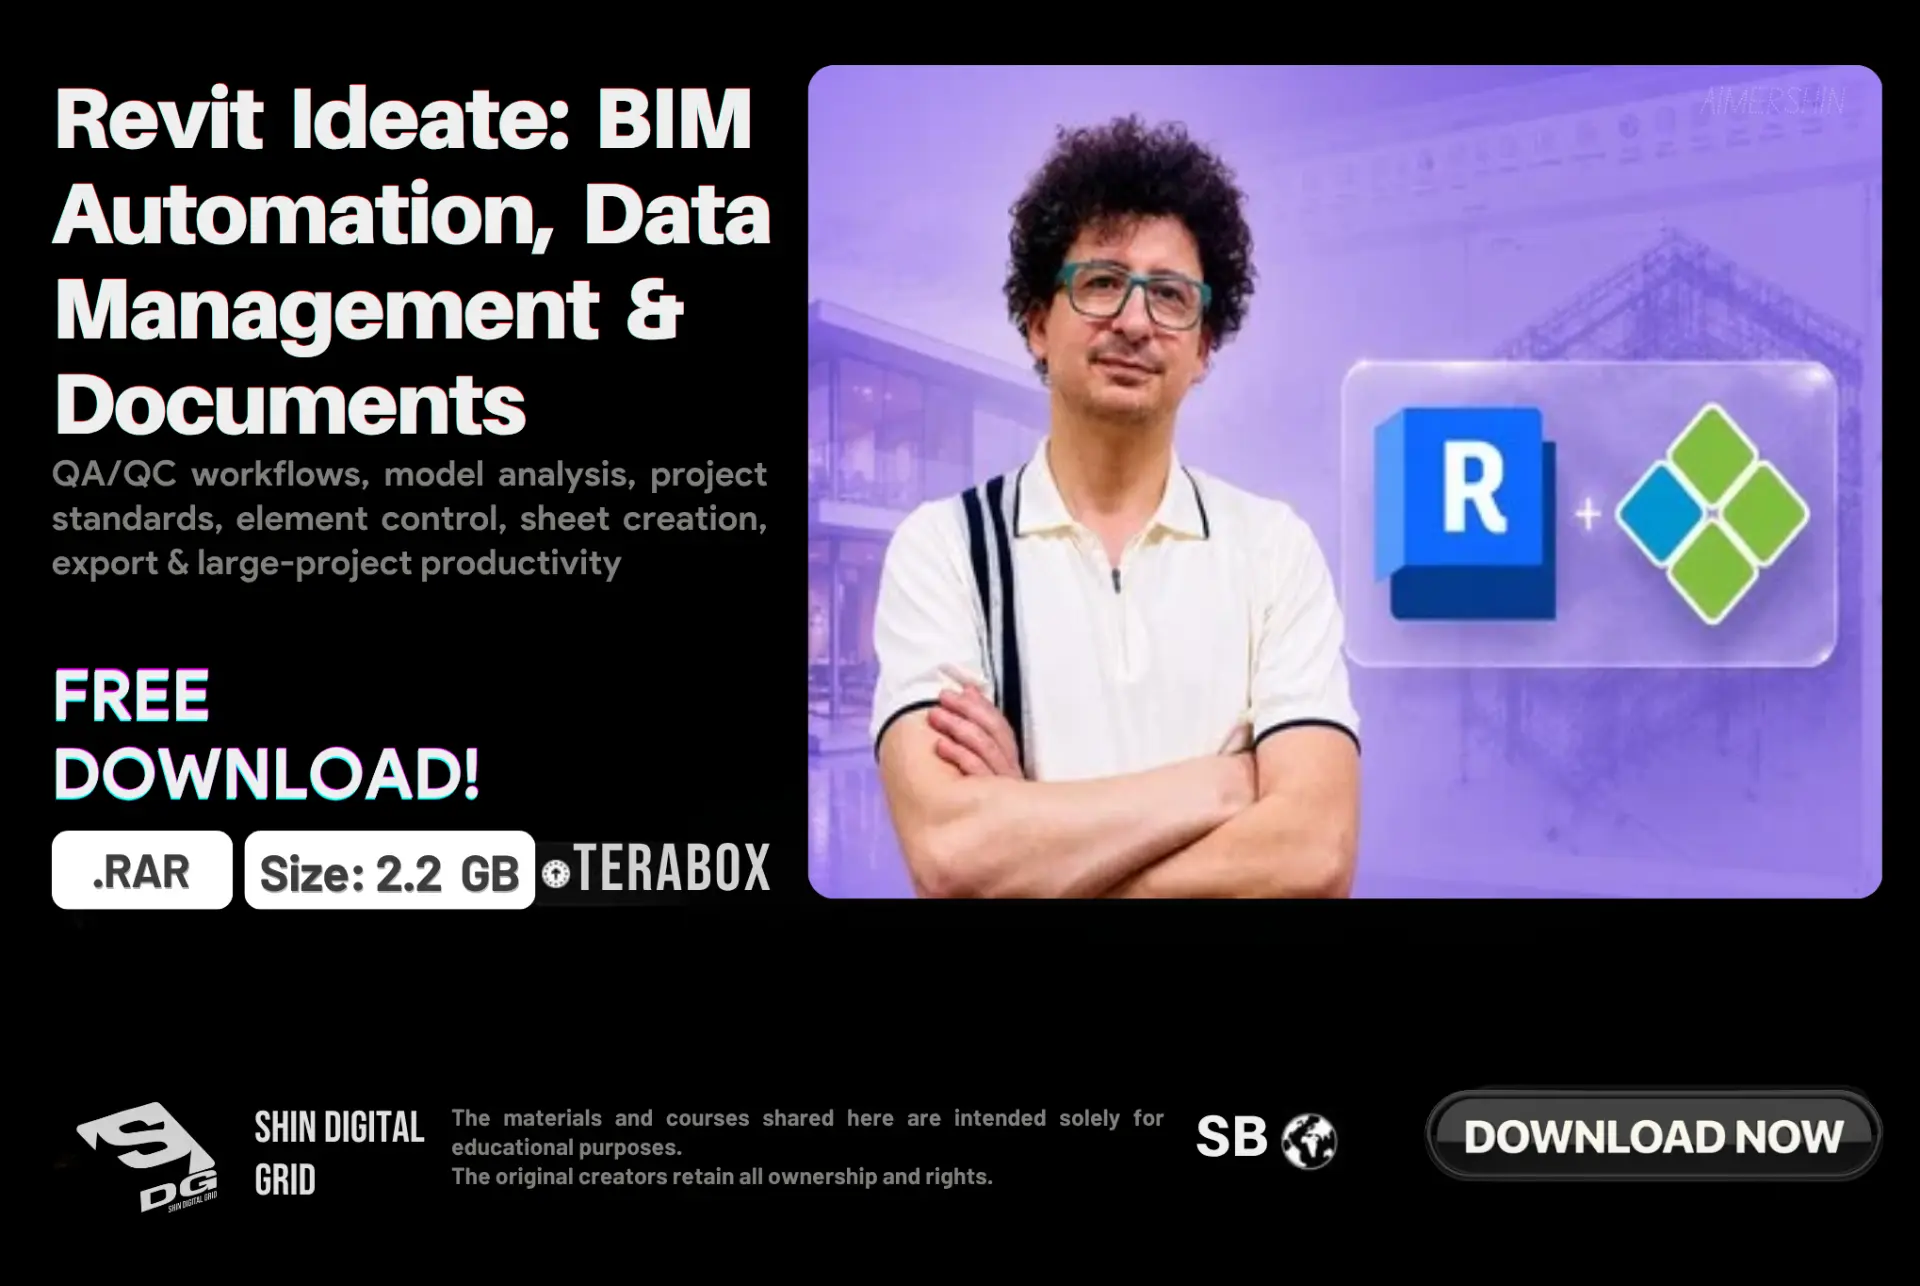Click the educational purposes disclaimer text
The height and width of the screenshot is (1286, 1920).
click(807, 1147)
